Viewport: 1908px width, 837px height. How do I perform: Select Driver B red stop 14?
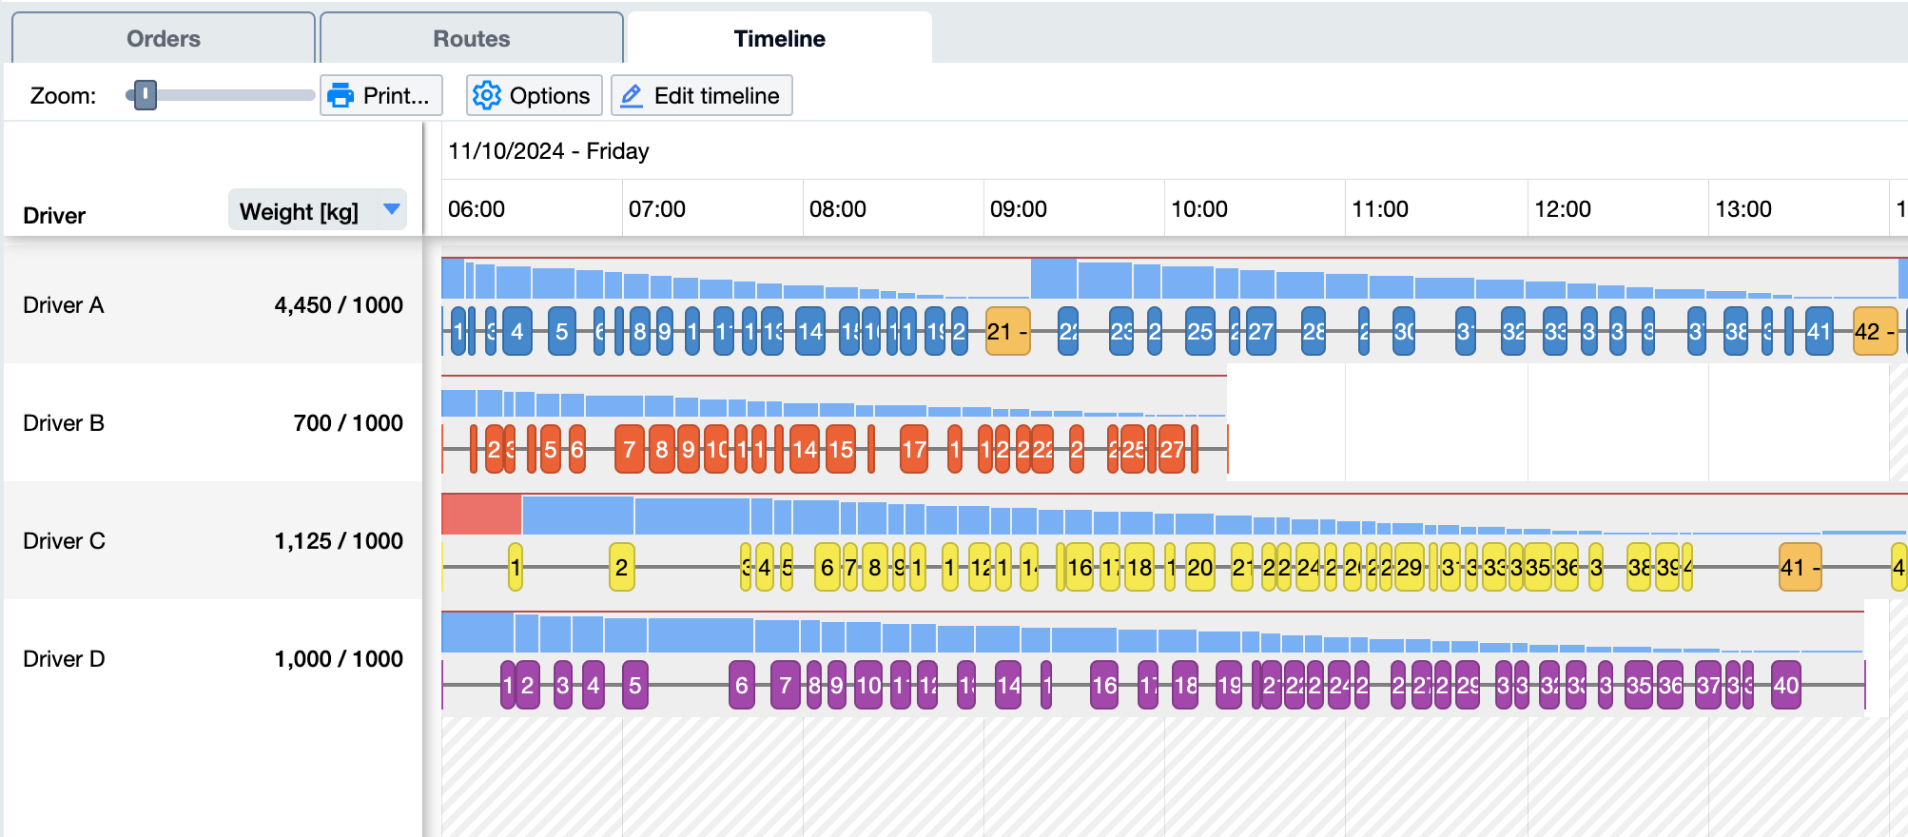tap(805, 449)
